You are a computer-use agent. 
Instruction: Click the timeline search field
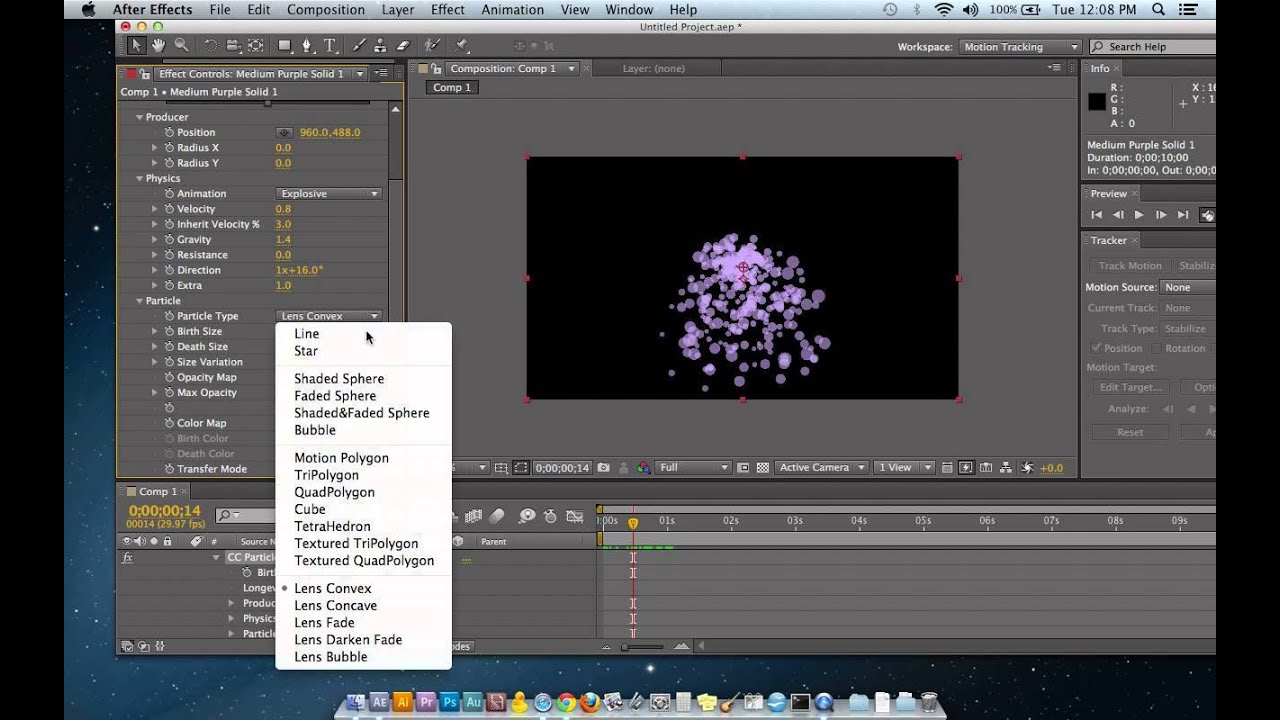click(x=246, y=516)
